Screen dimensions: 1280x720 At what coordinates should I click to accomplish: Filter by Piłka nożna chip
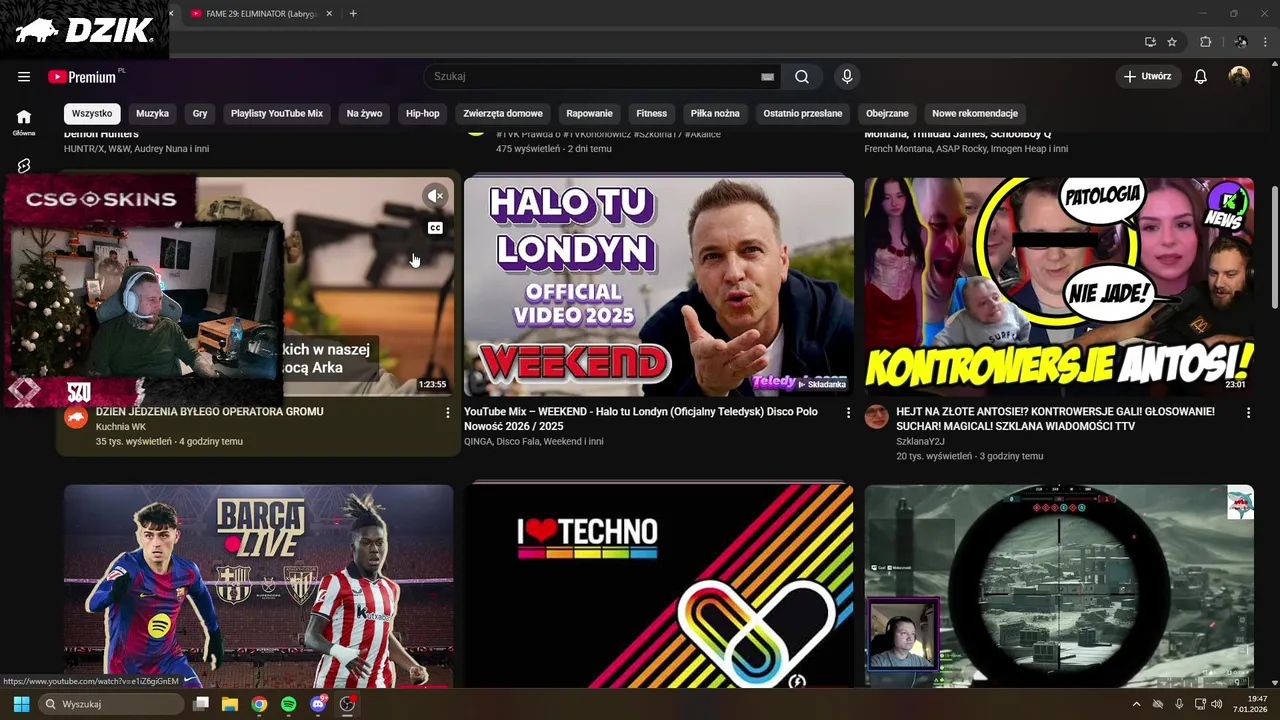[x=715, y=113]
